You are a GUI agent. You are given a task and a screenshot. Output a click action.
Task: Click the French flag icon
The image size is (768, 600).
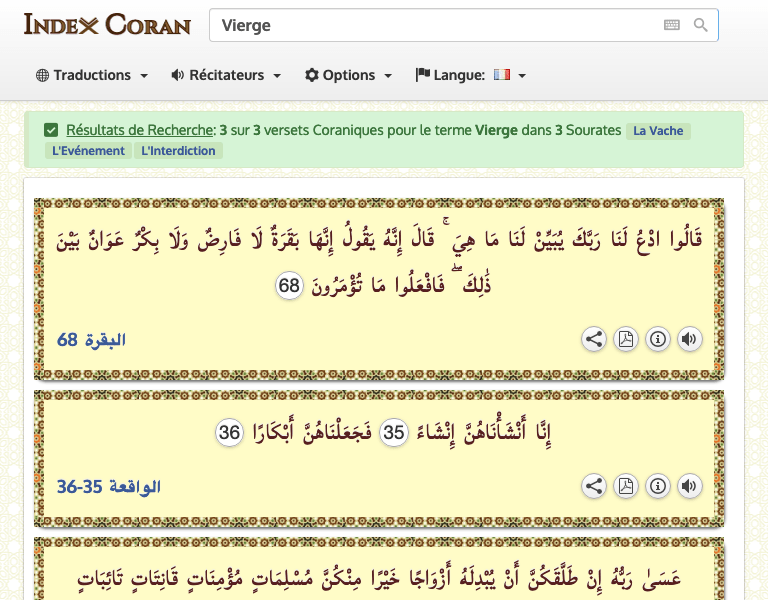pyautogui.click(x=502, y=74)
